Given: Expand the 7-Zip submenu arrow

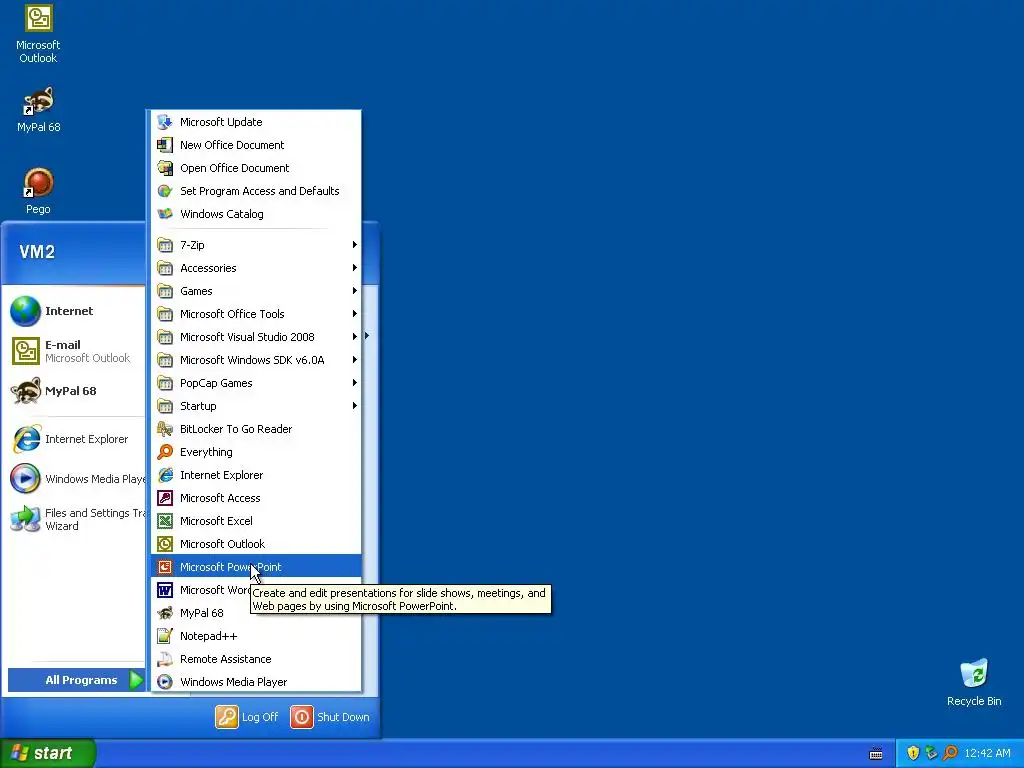Looking at the screenshot, I should pyautogui.click(x=355, y=245).
